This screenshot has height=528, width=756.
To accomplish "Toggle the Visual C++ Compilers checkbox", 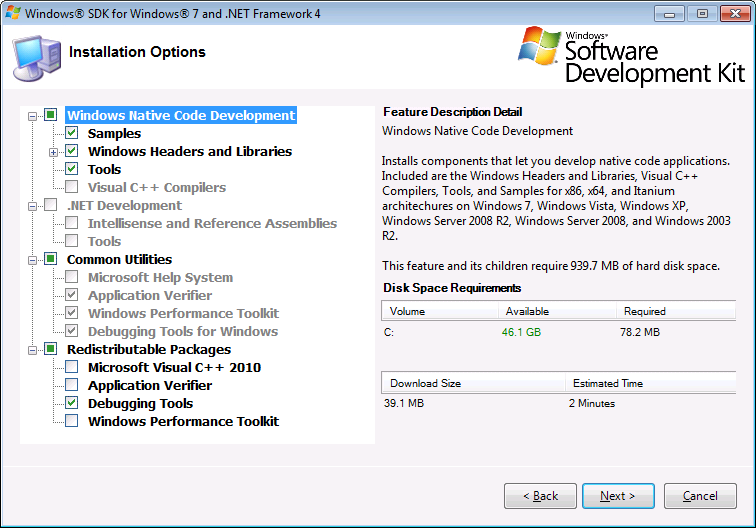I will click(x=72, y=187).
